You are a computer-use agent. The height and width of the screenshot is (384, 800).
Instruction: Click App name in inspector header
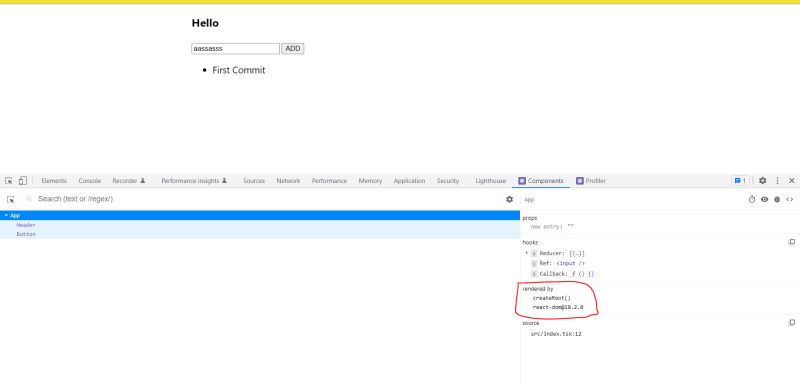[x=529, y=200]
